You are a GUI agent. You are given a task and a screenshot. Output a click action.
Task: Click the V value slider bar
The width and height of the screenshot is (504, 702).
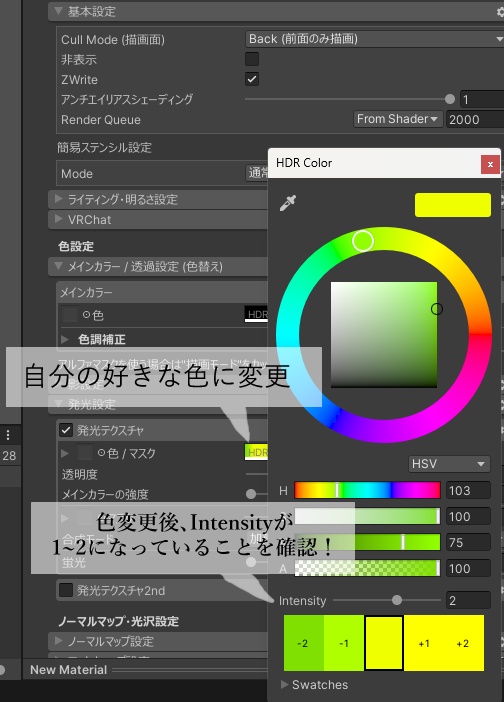[367, 542]
